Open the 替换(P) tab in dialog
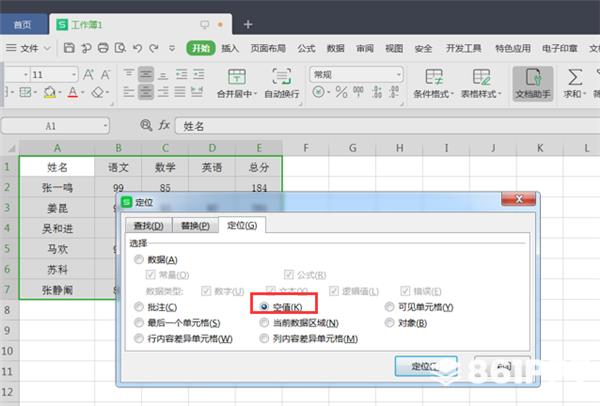This screenshot has height=406, width=600. coord(196,225)
